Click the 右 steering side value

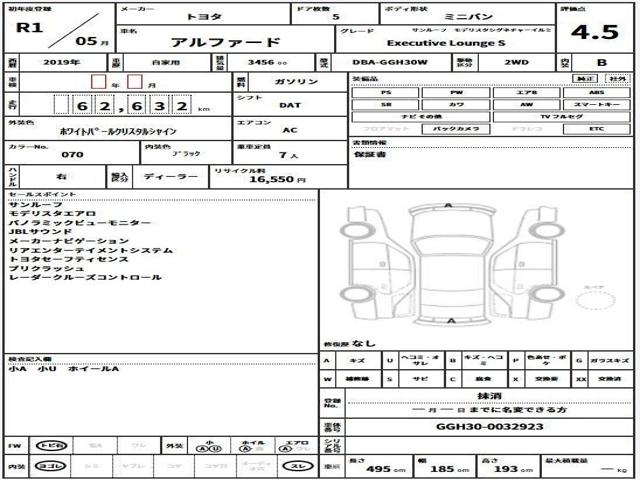61,177
